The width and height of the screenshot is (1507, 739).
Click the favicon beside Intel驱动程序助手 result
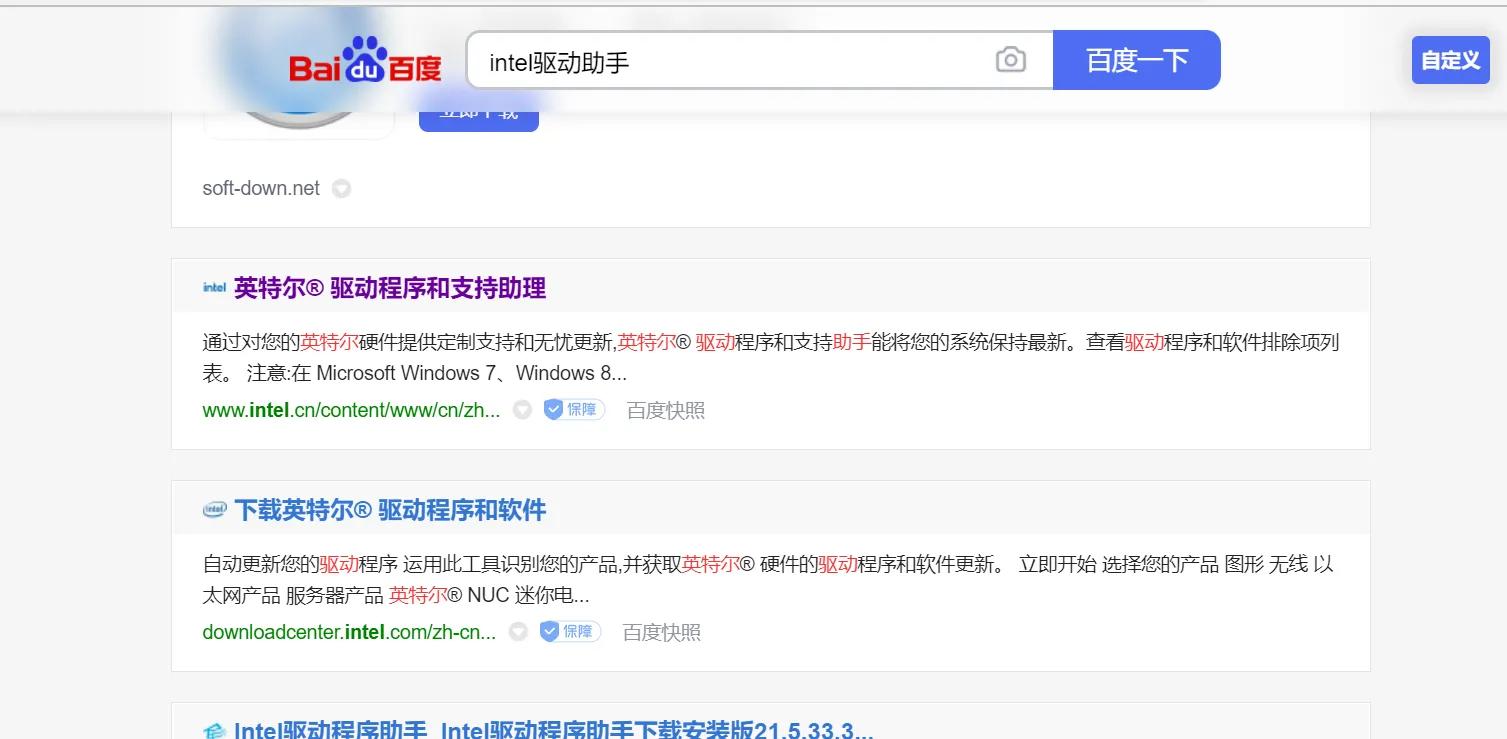point(213,729)
